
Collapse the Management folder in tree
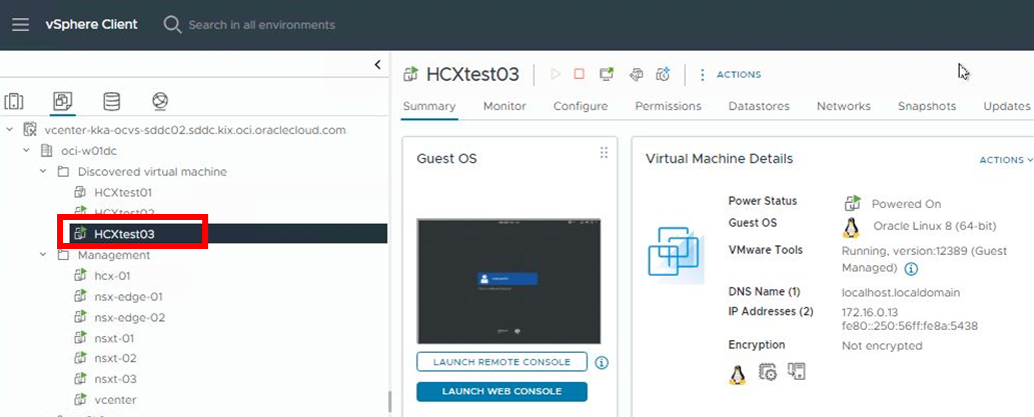pos(43,255)
